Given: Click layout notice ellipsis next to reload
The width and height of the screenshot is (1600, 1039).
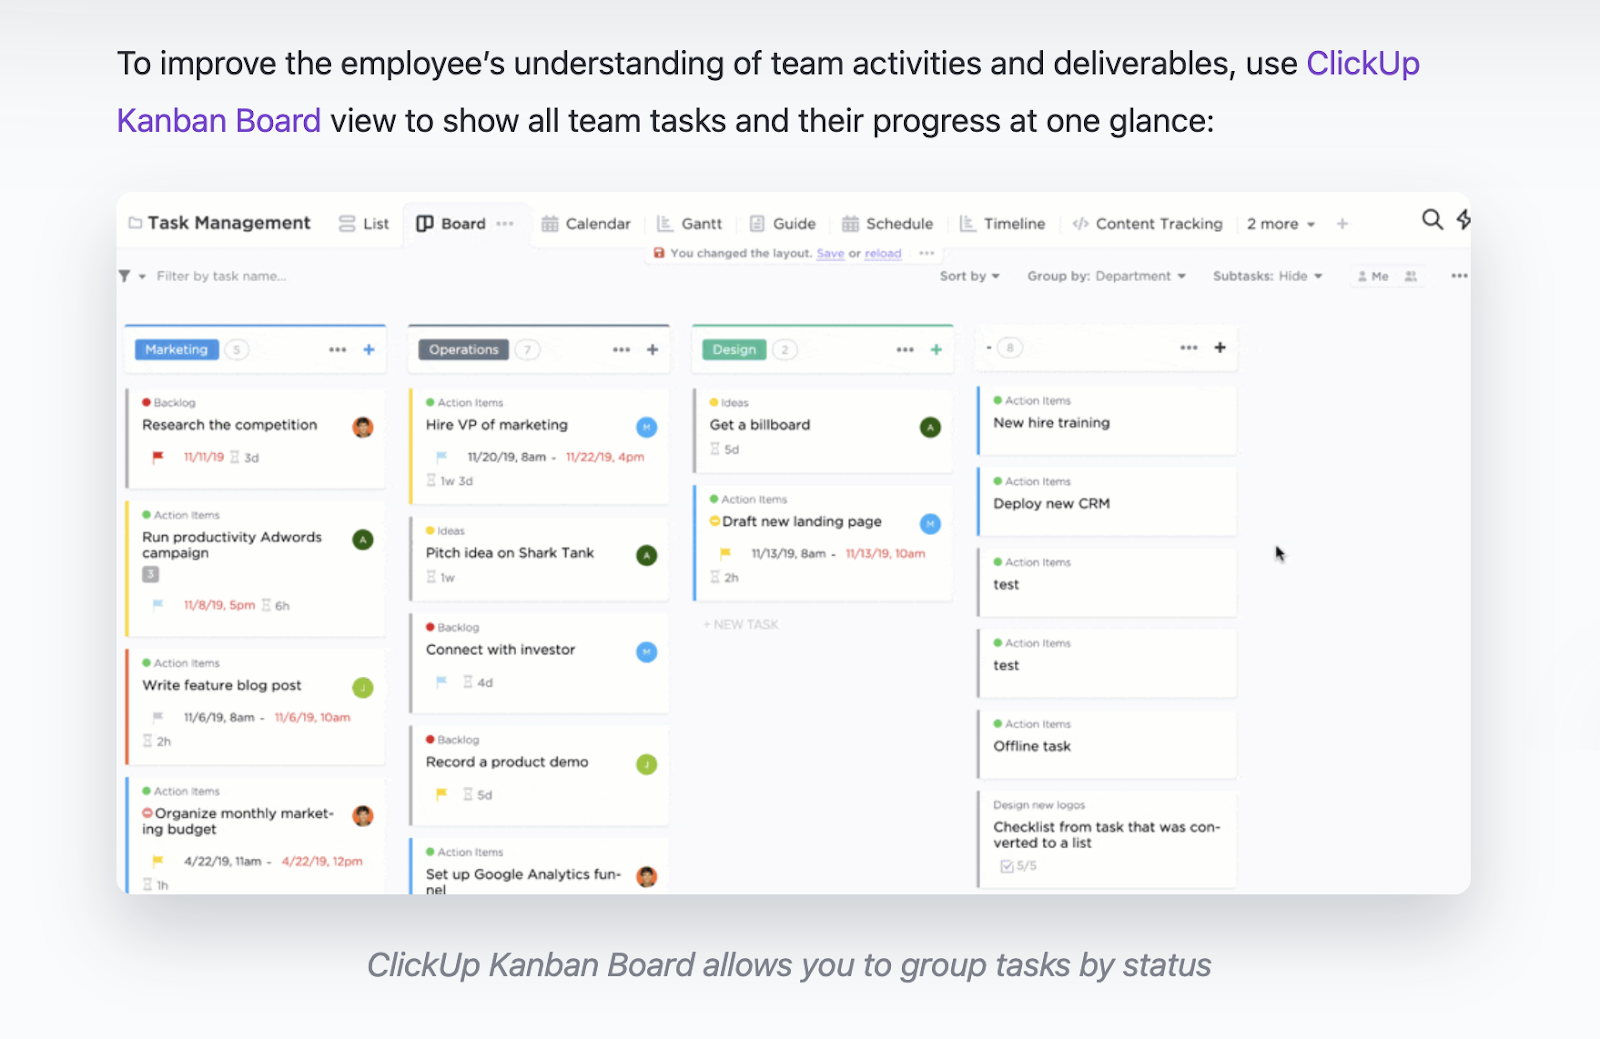Looking at the screenshot, I should 927,254.
